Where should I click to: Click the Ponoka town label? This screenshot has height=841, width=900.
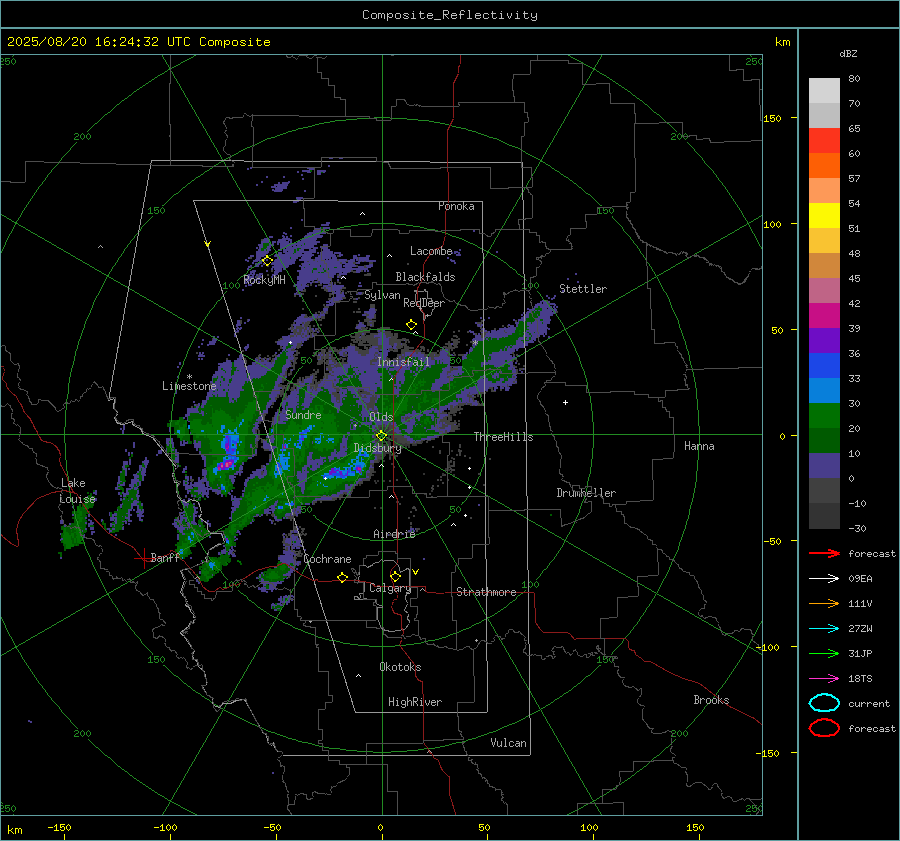pos(456,206)
